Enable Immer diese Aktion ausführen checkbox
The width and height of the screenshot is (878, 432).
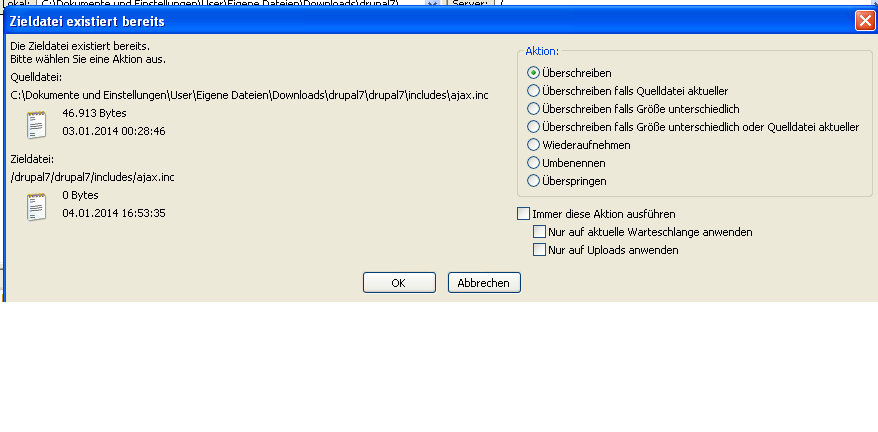pyautogui.click(x=523, y=214)
